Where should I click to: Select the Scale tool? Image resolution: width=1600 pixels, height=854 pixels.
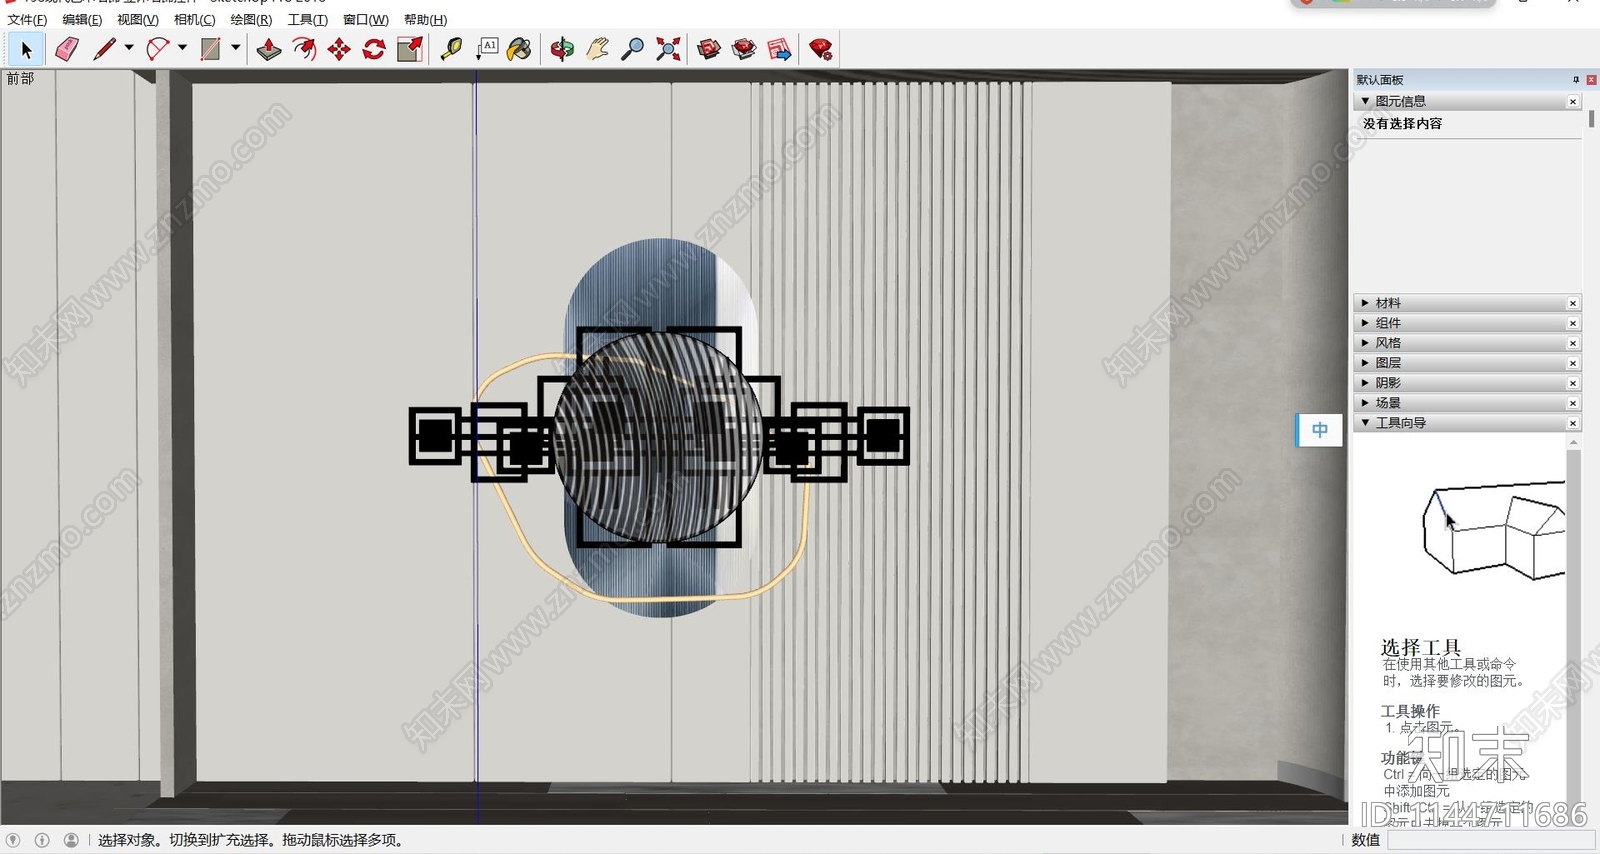tap(409, 49)
